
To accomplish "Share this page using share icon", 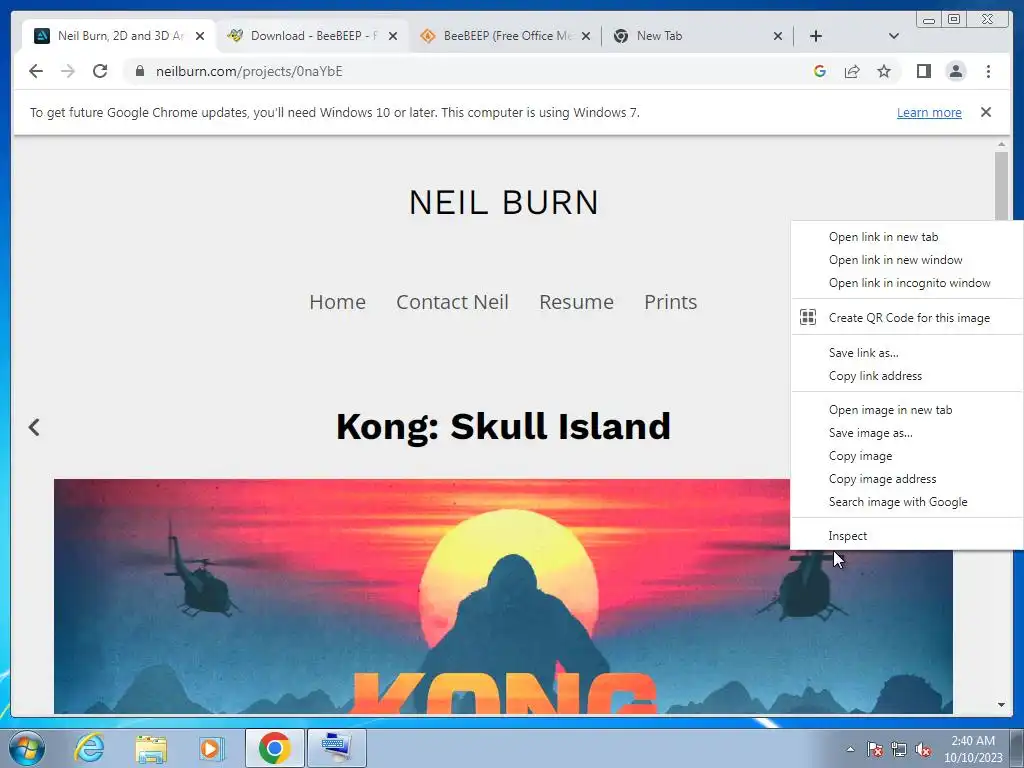I will pyautogui.click(x=852, y=71).
